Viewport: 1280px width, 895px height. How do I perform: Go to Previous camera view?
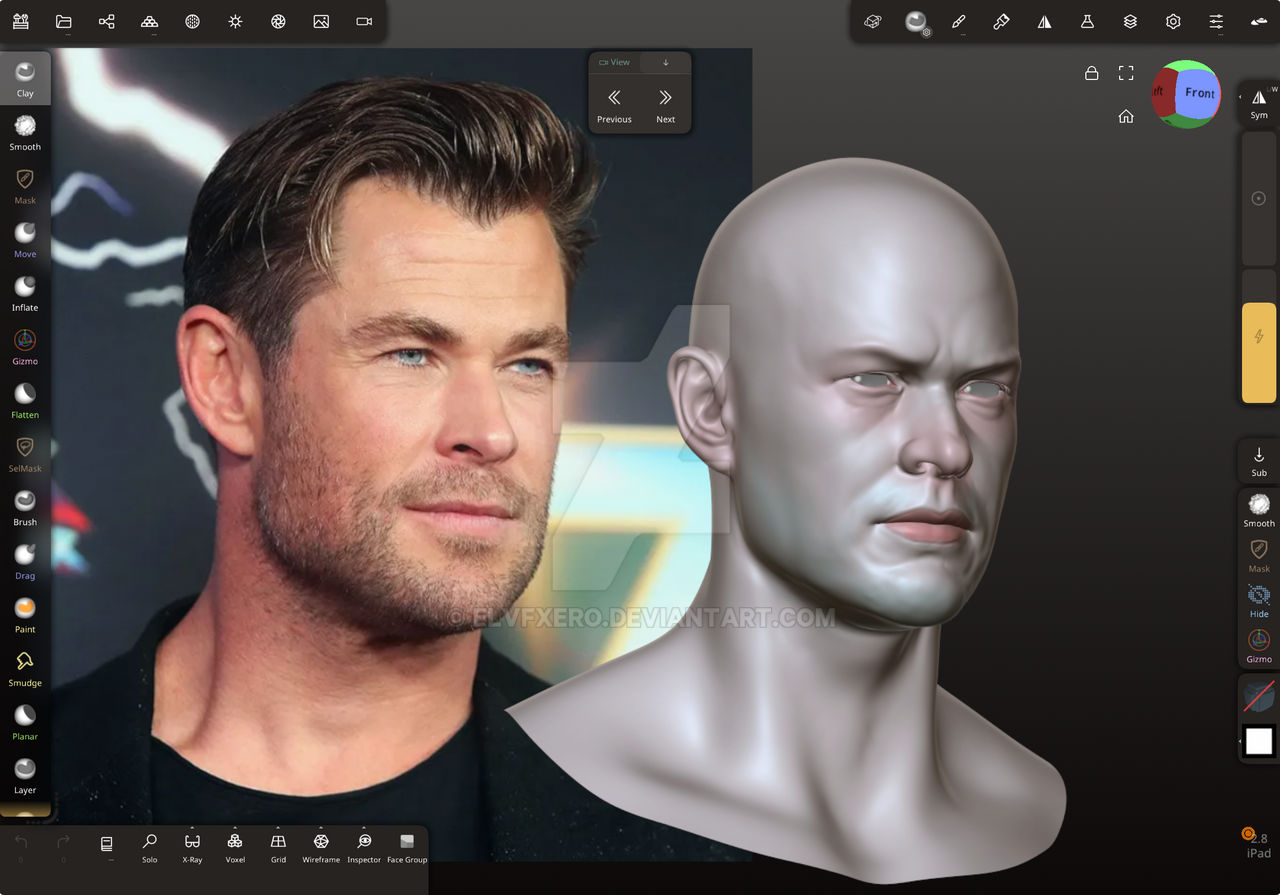point(614,105)
